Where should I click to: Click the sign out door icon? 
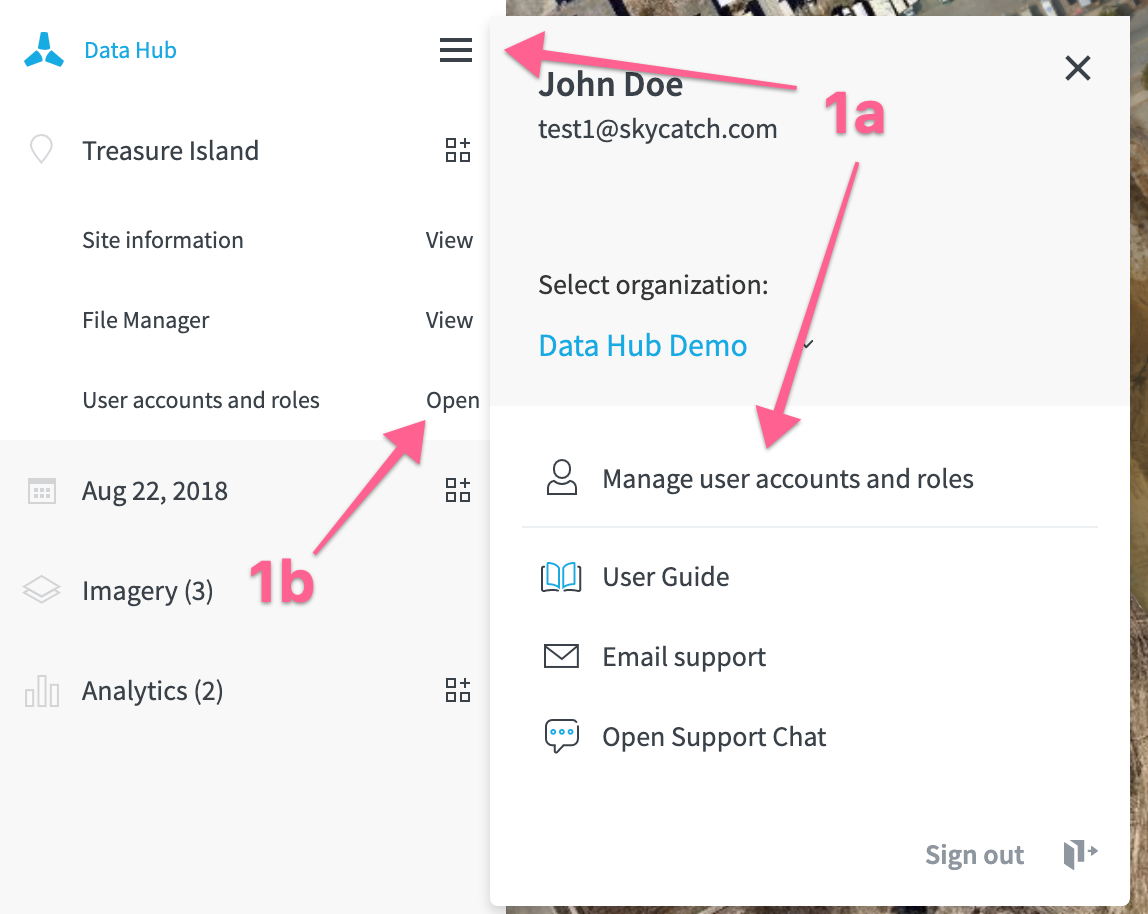[x=1080, y=854]
